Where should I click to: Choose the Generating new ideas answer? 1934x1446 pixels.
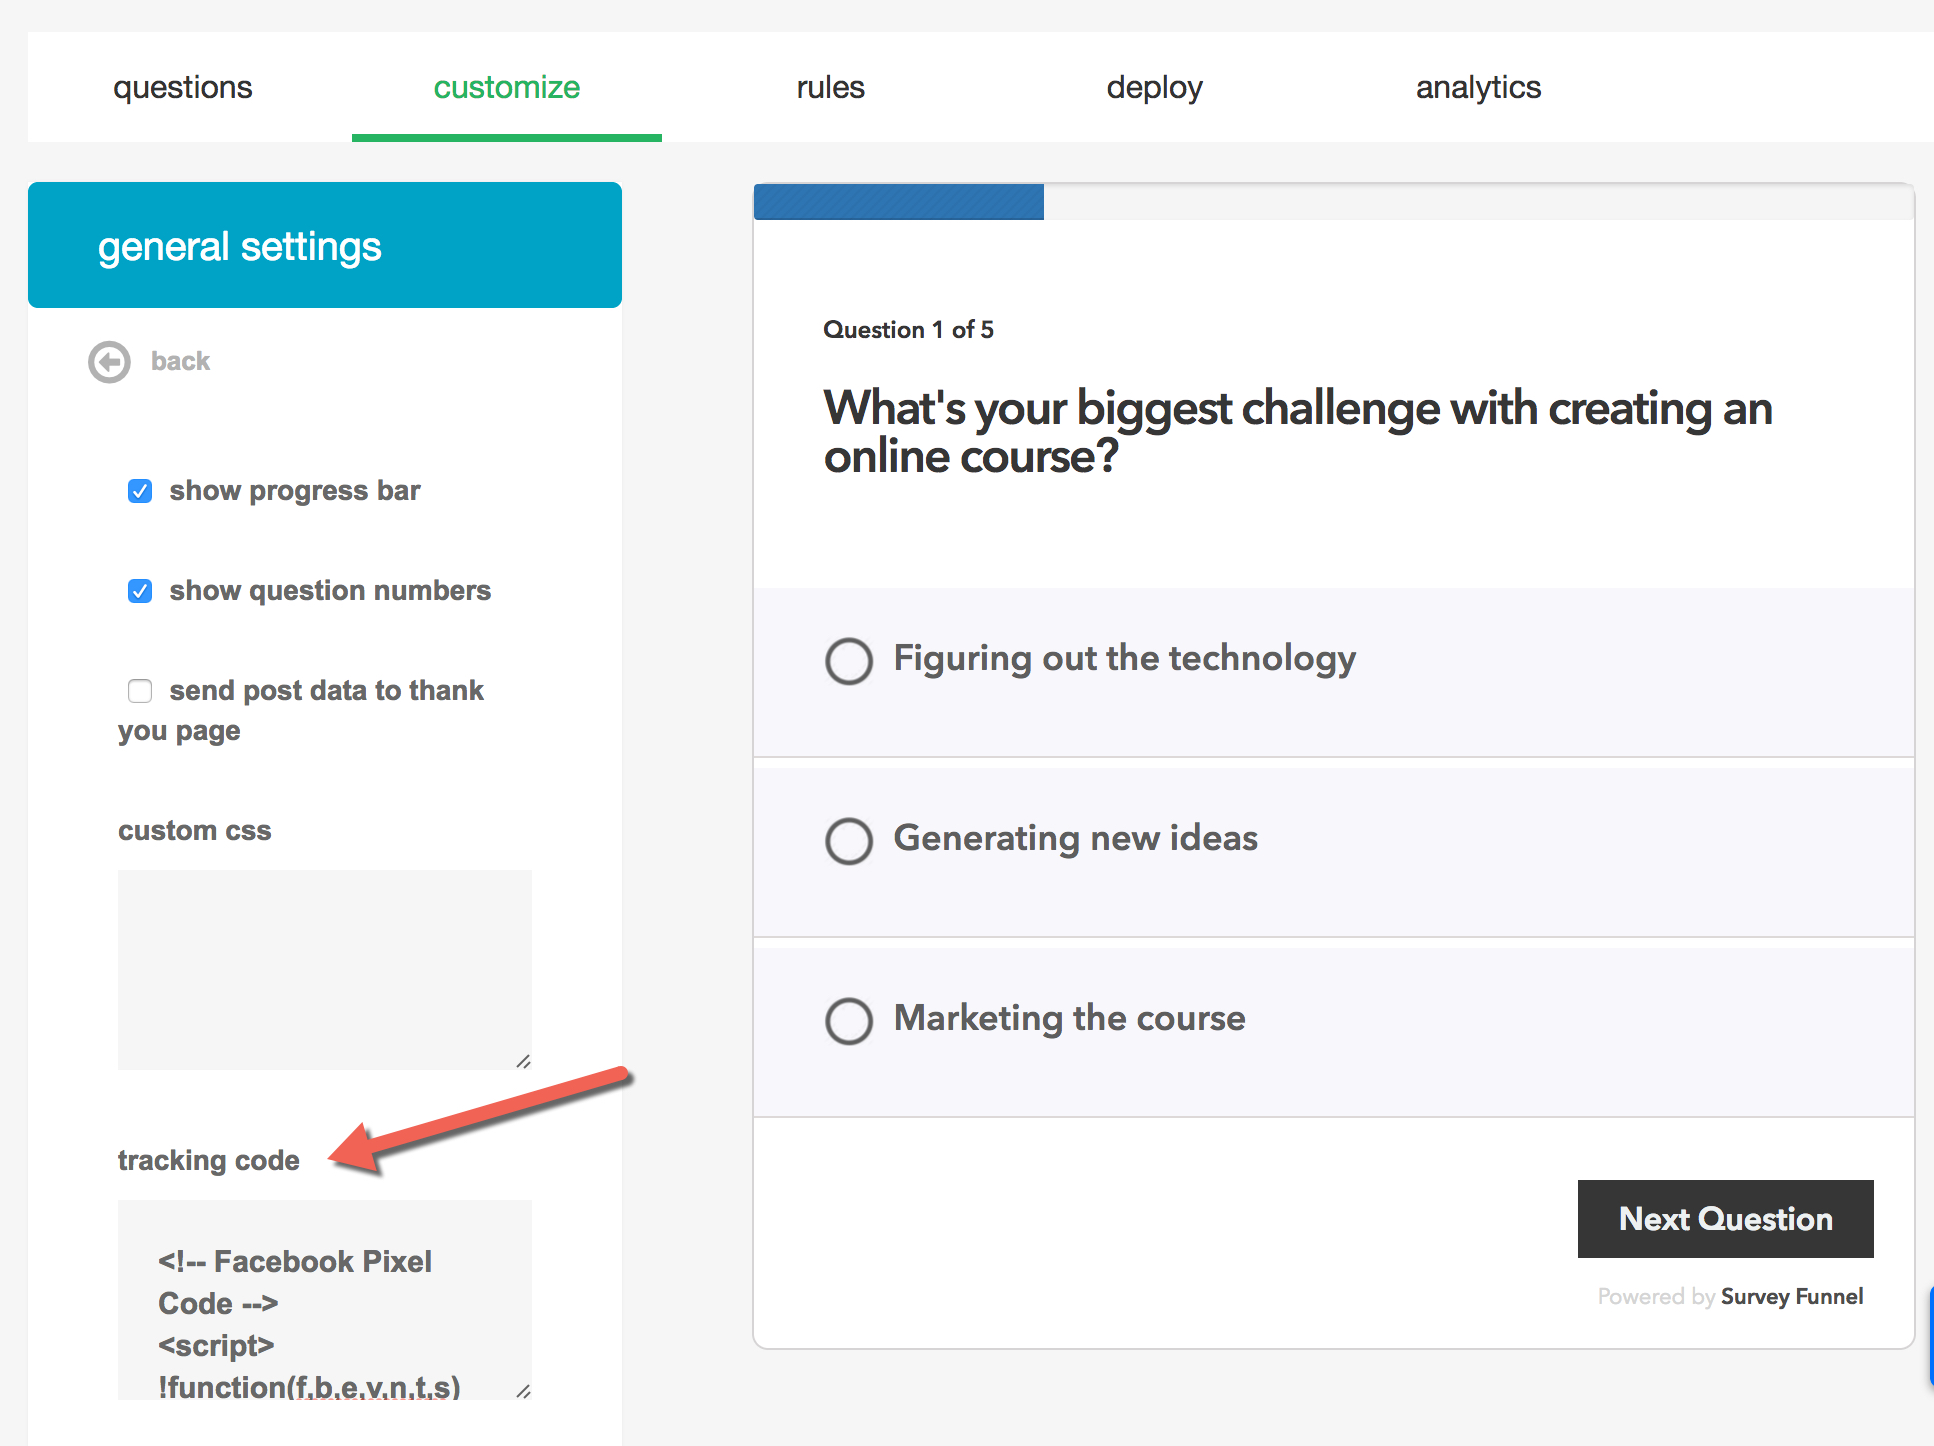click(849, 841)
